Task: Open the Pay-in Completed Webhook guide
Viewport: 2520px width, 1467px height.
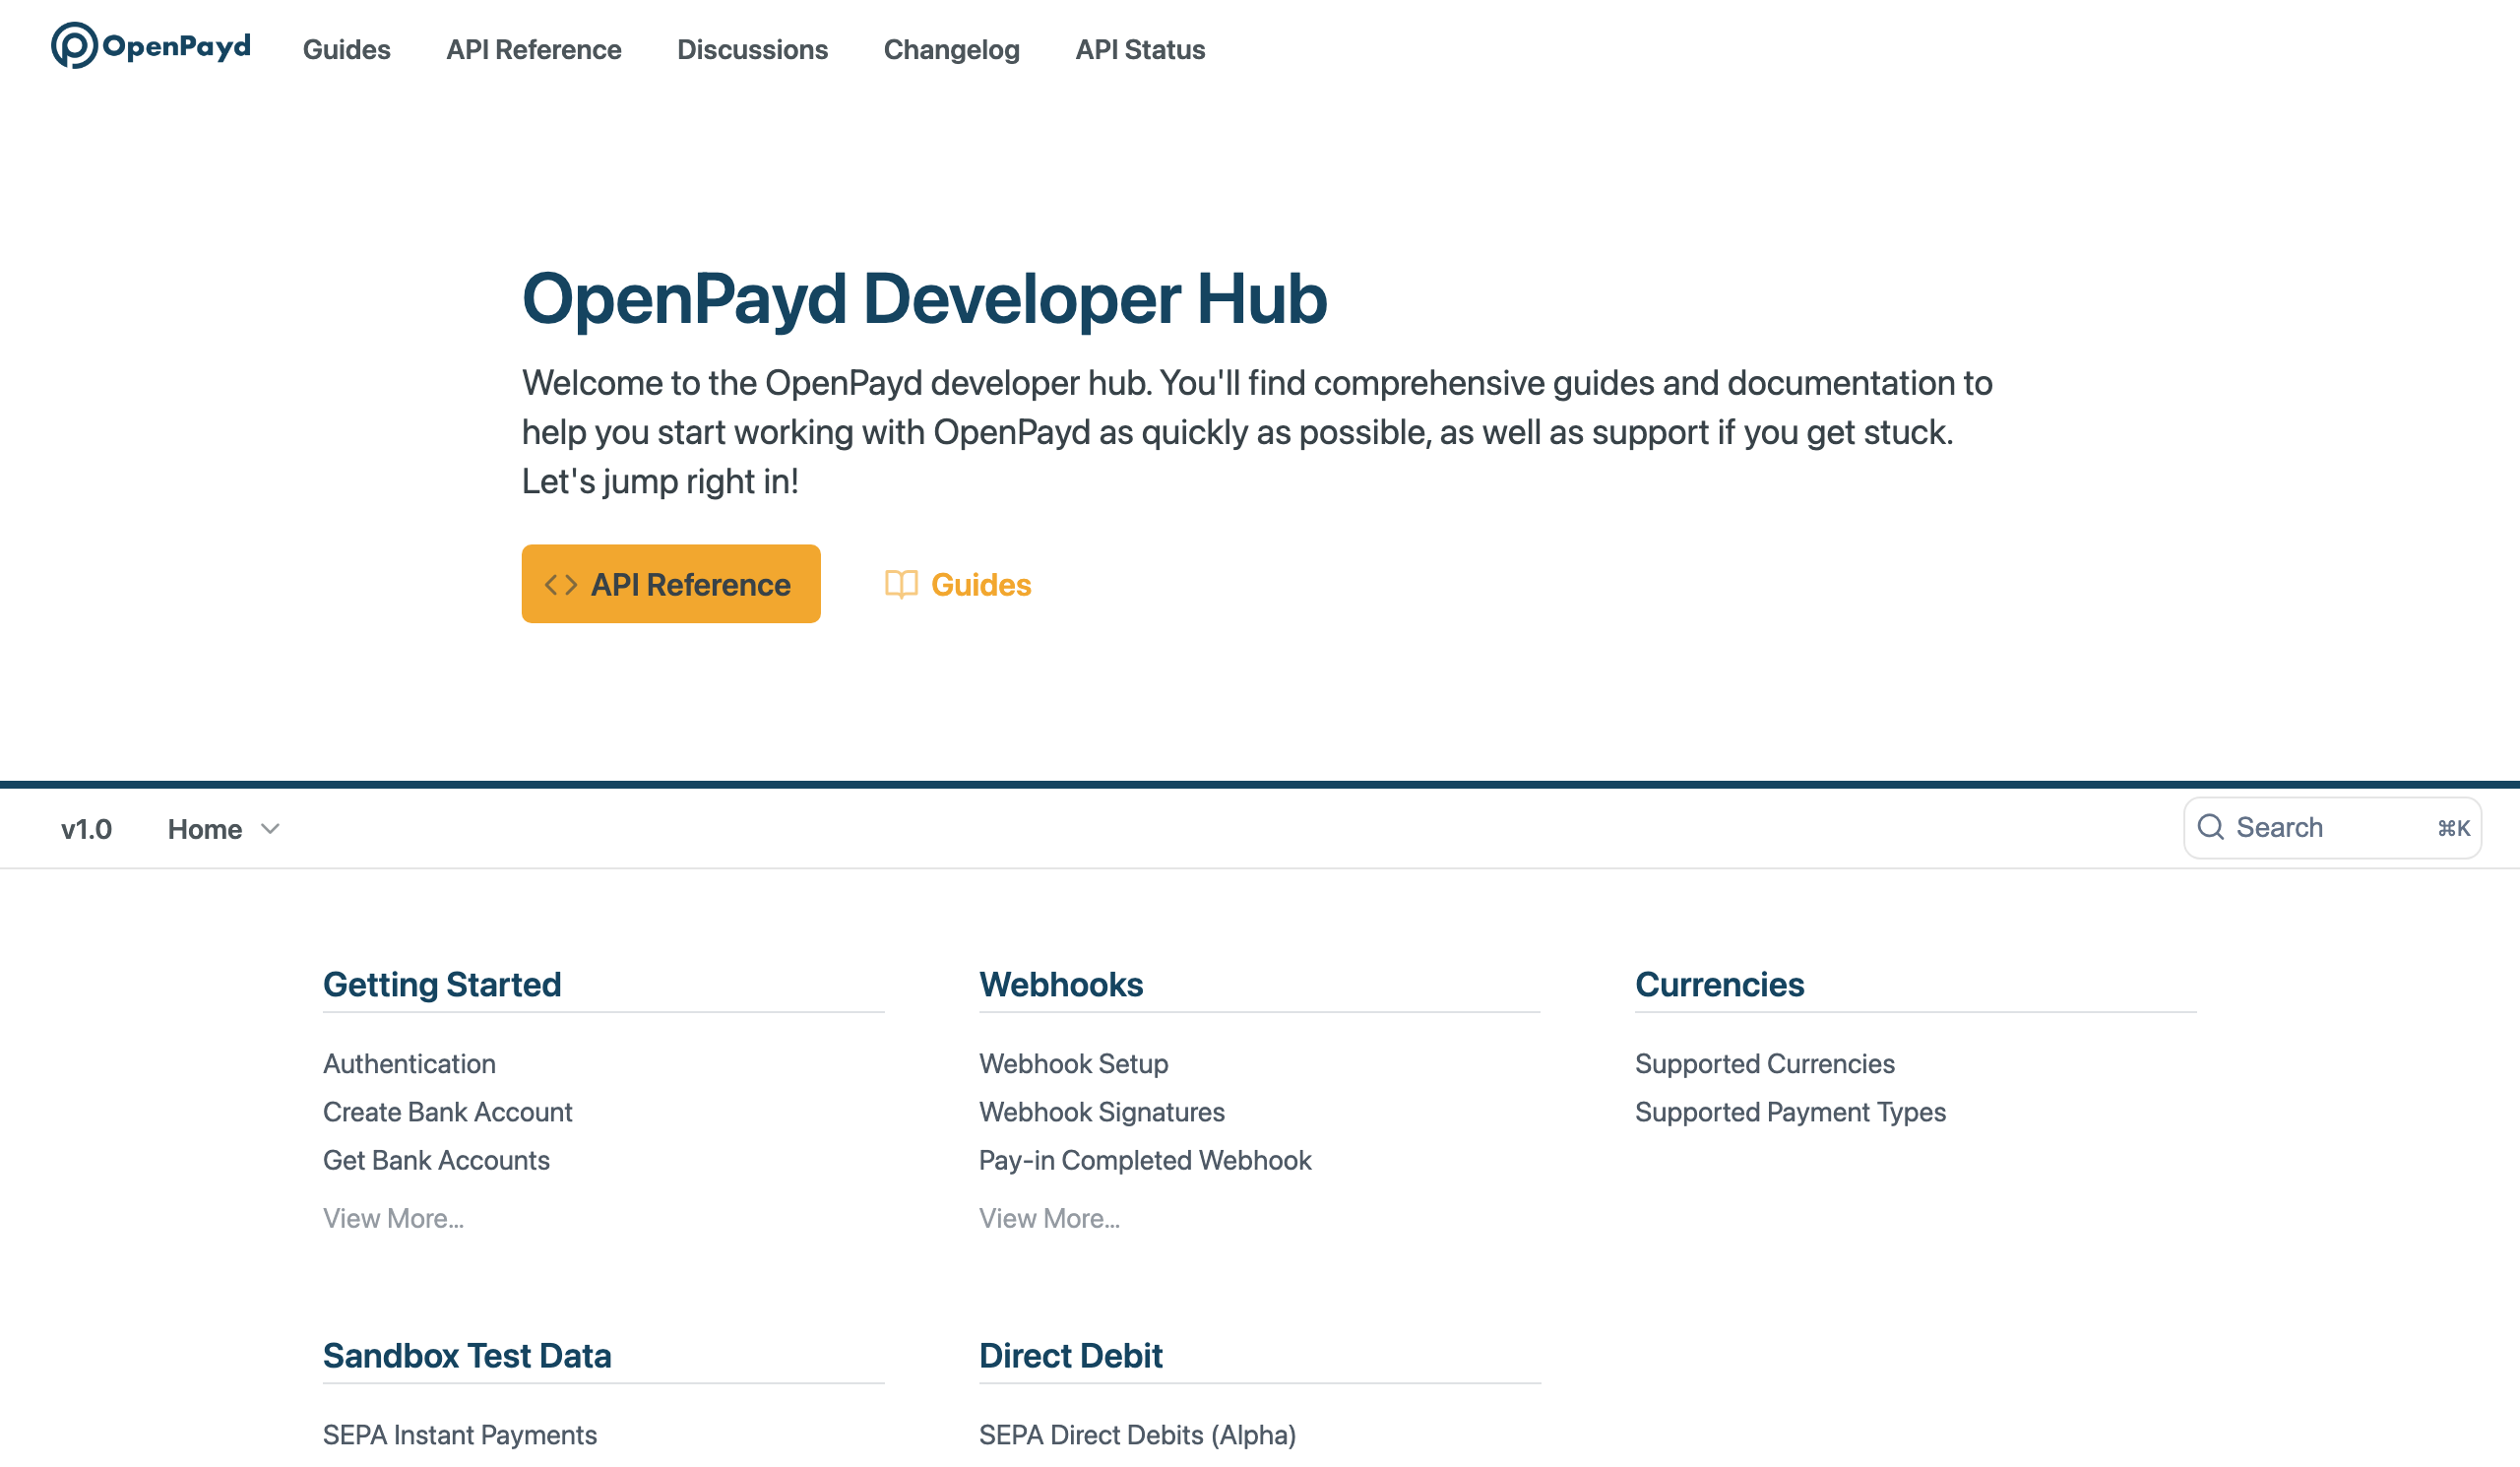Action: 1145,1161
